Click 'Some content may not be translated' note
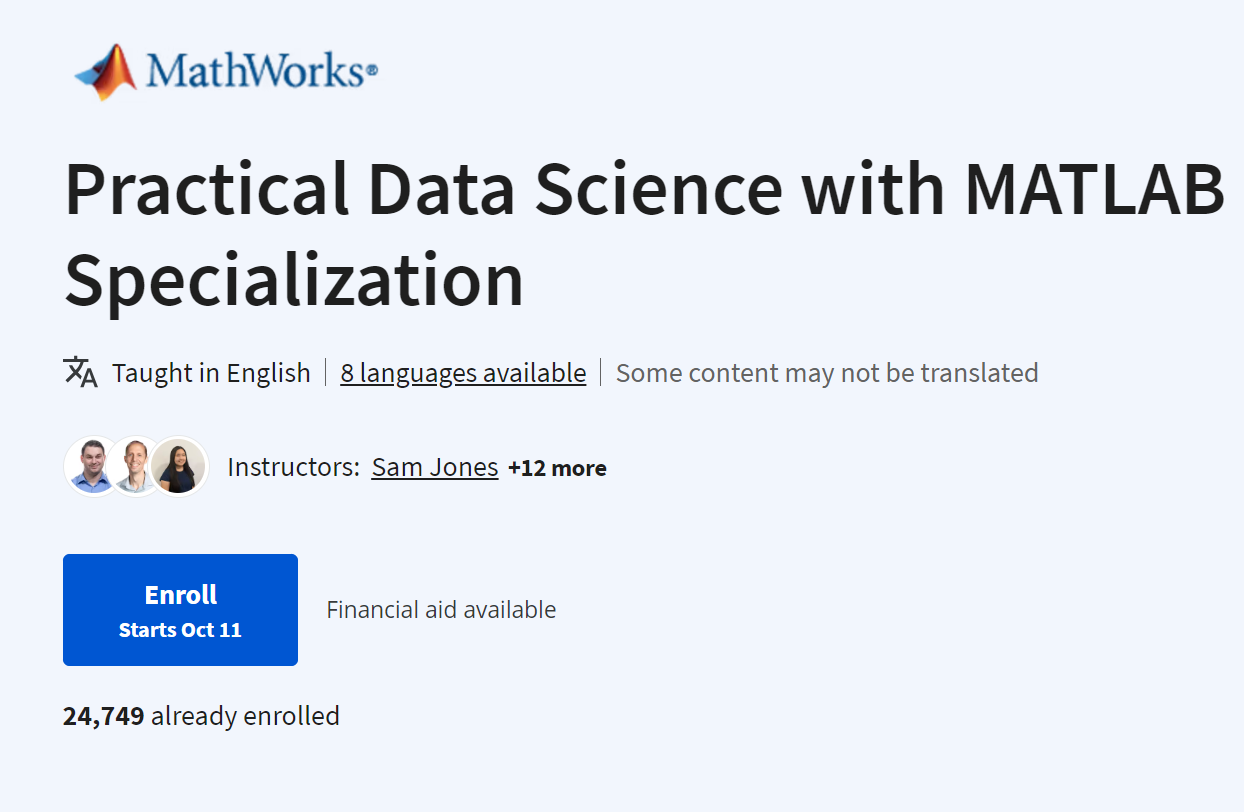The width and height of the screenshot is (1244, 812). [x=827, y=373]
